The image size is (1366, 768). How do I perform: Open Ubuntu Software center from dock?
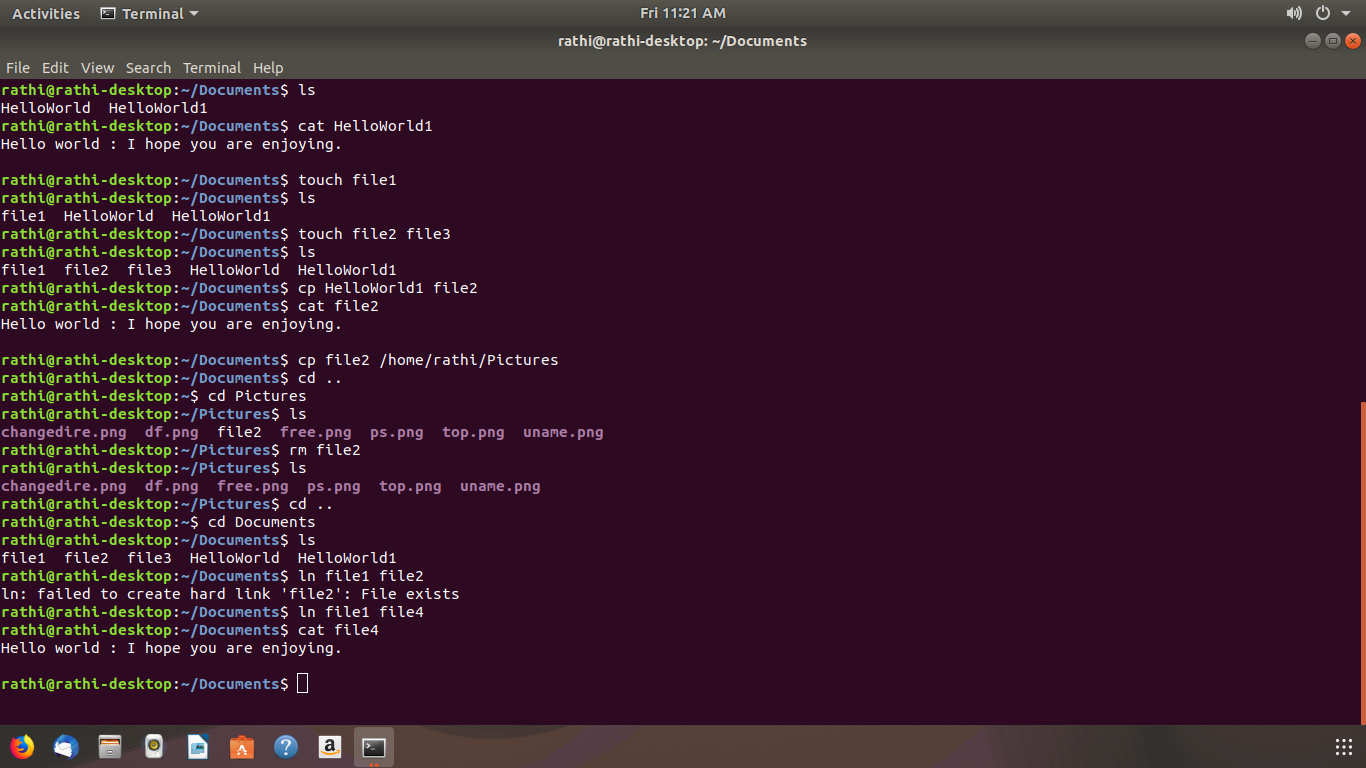tap(242, 747)
